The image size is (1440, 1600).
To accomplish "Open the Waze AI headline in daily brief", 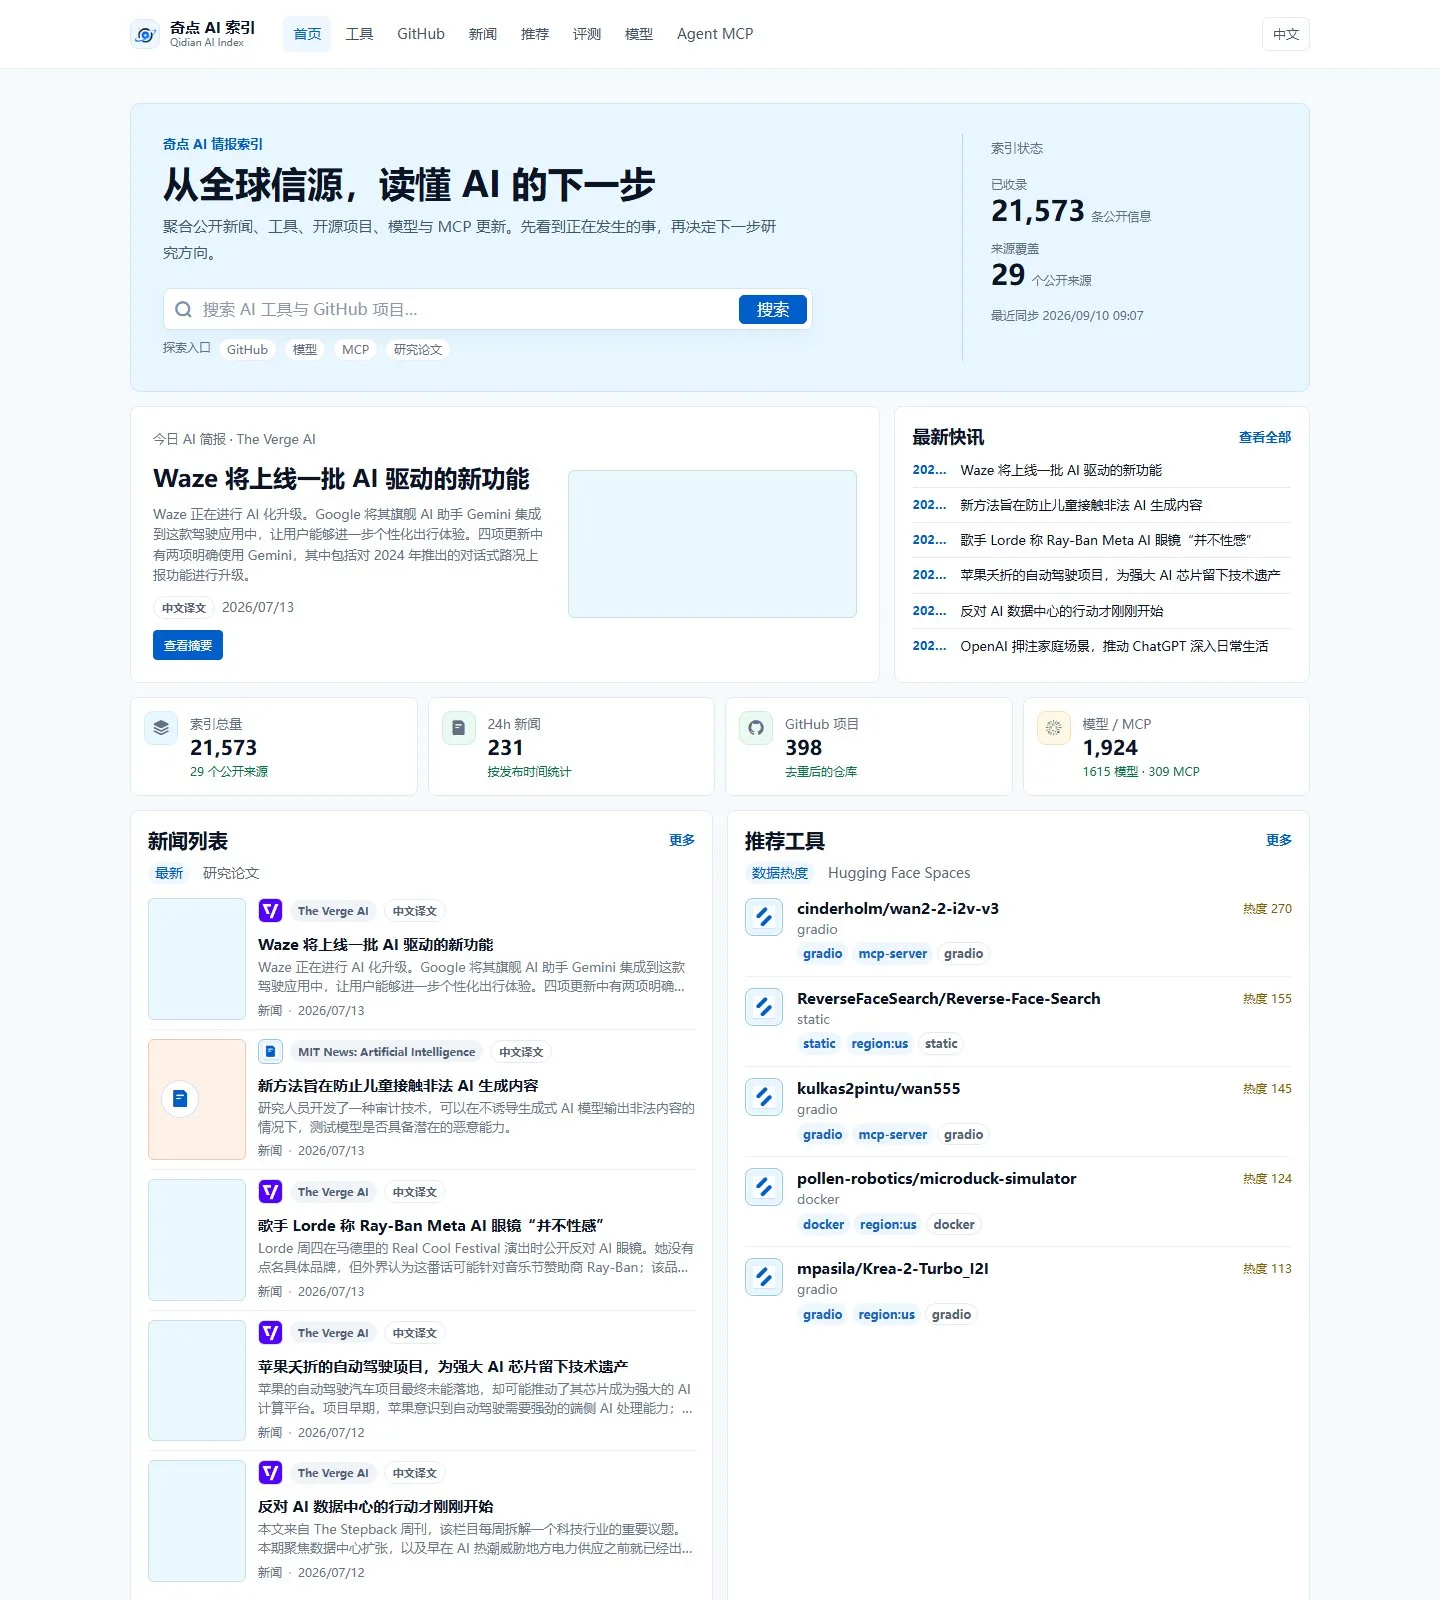I will [341, 479].
